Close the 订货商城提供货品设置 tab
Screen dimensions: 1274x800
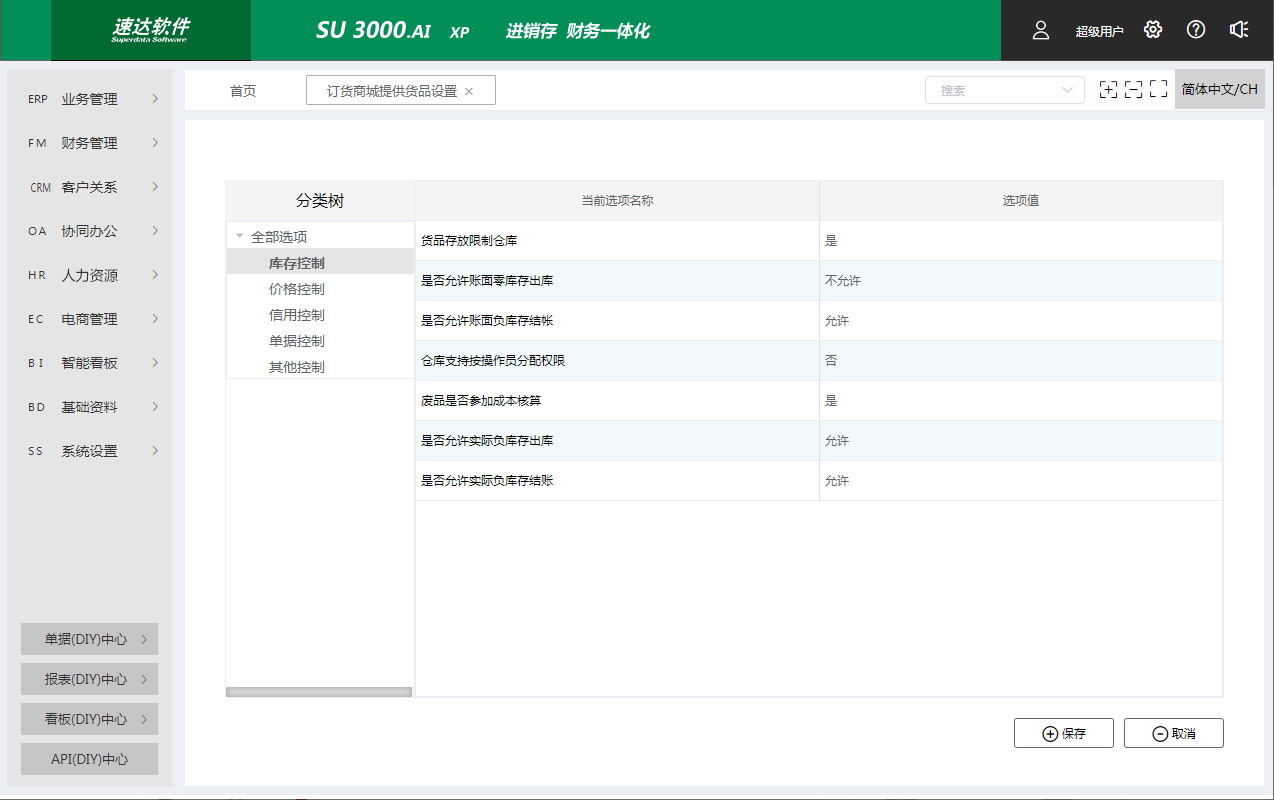coord(469,91)
